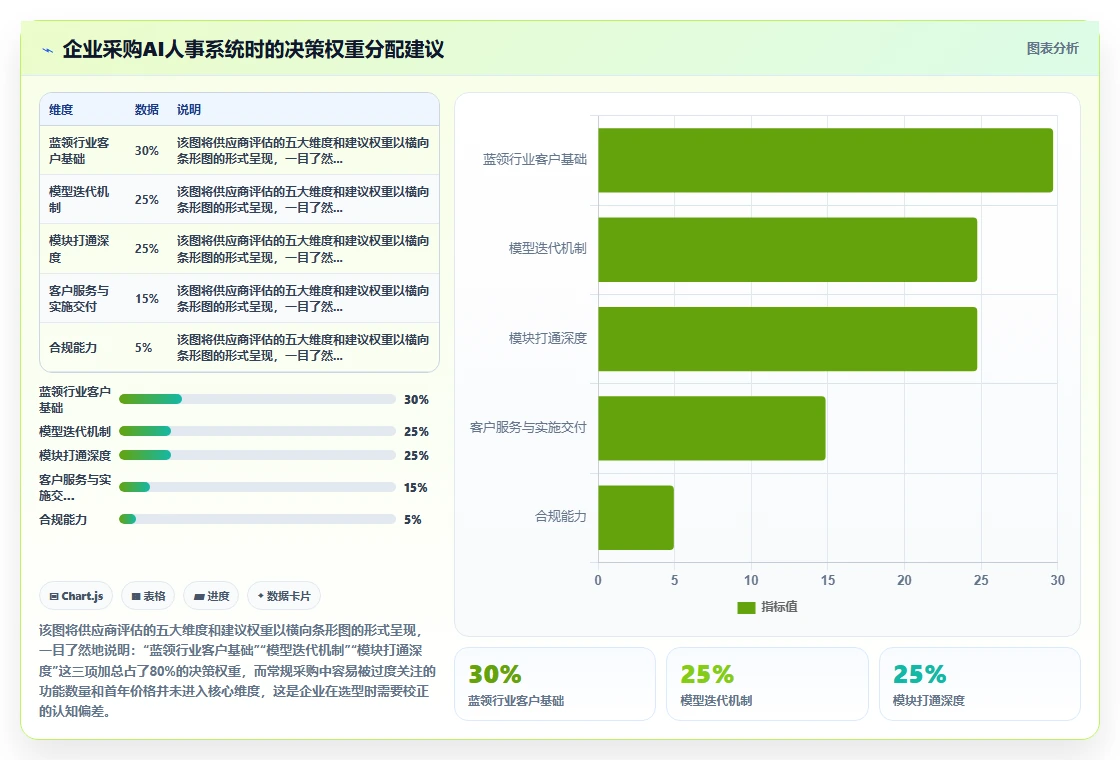Viewport: 1120px width, 760px height.
Task: Click the 15% progress percentage label
Action: (x=416, y=488)
